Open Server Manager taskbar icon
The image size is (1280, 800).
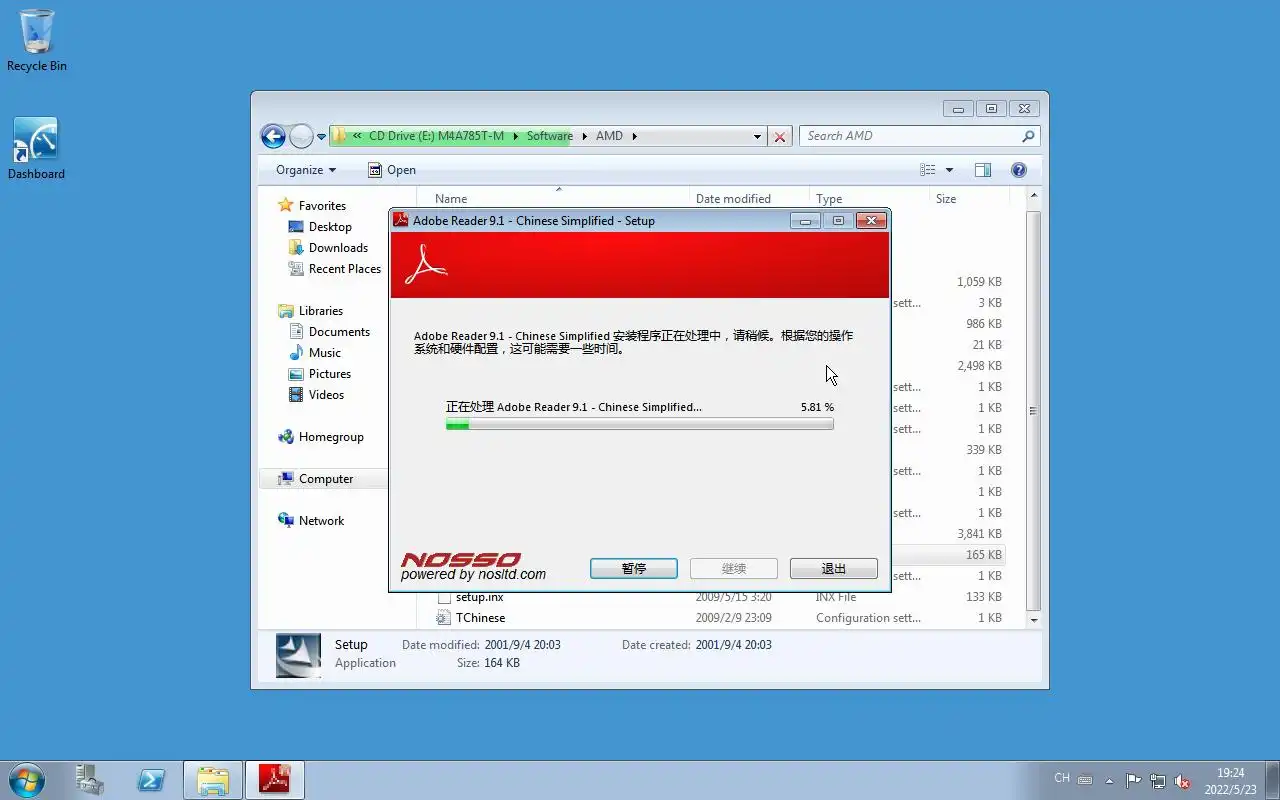click(89, 780)
